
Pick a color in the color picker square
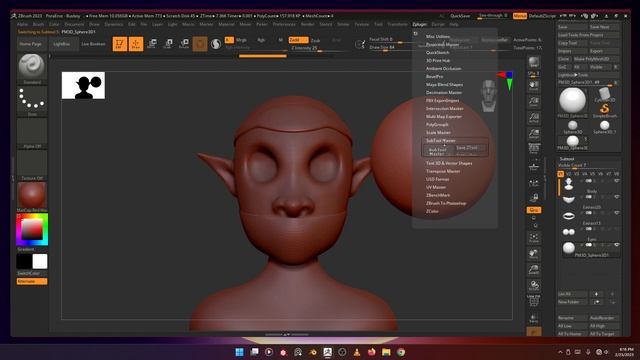tap(32, 229)
